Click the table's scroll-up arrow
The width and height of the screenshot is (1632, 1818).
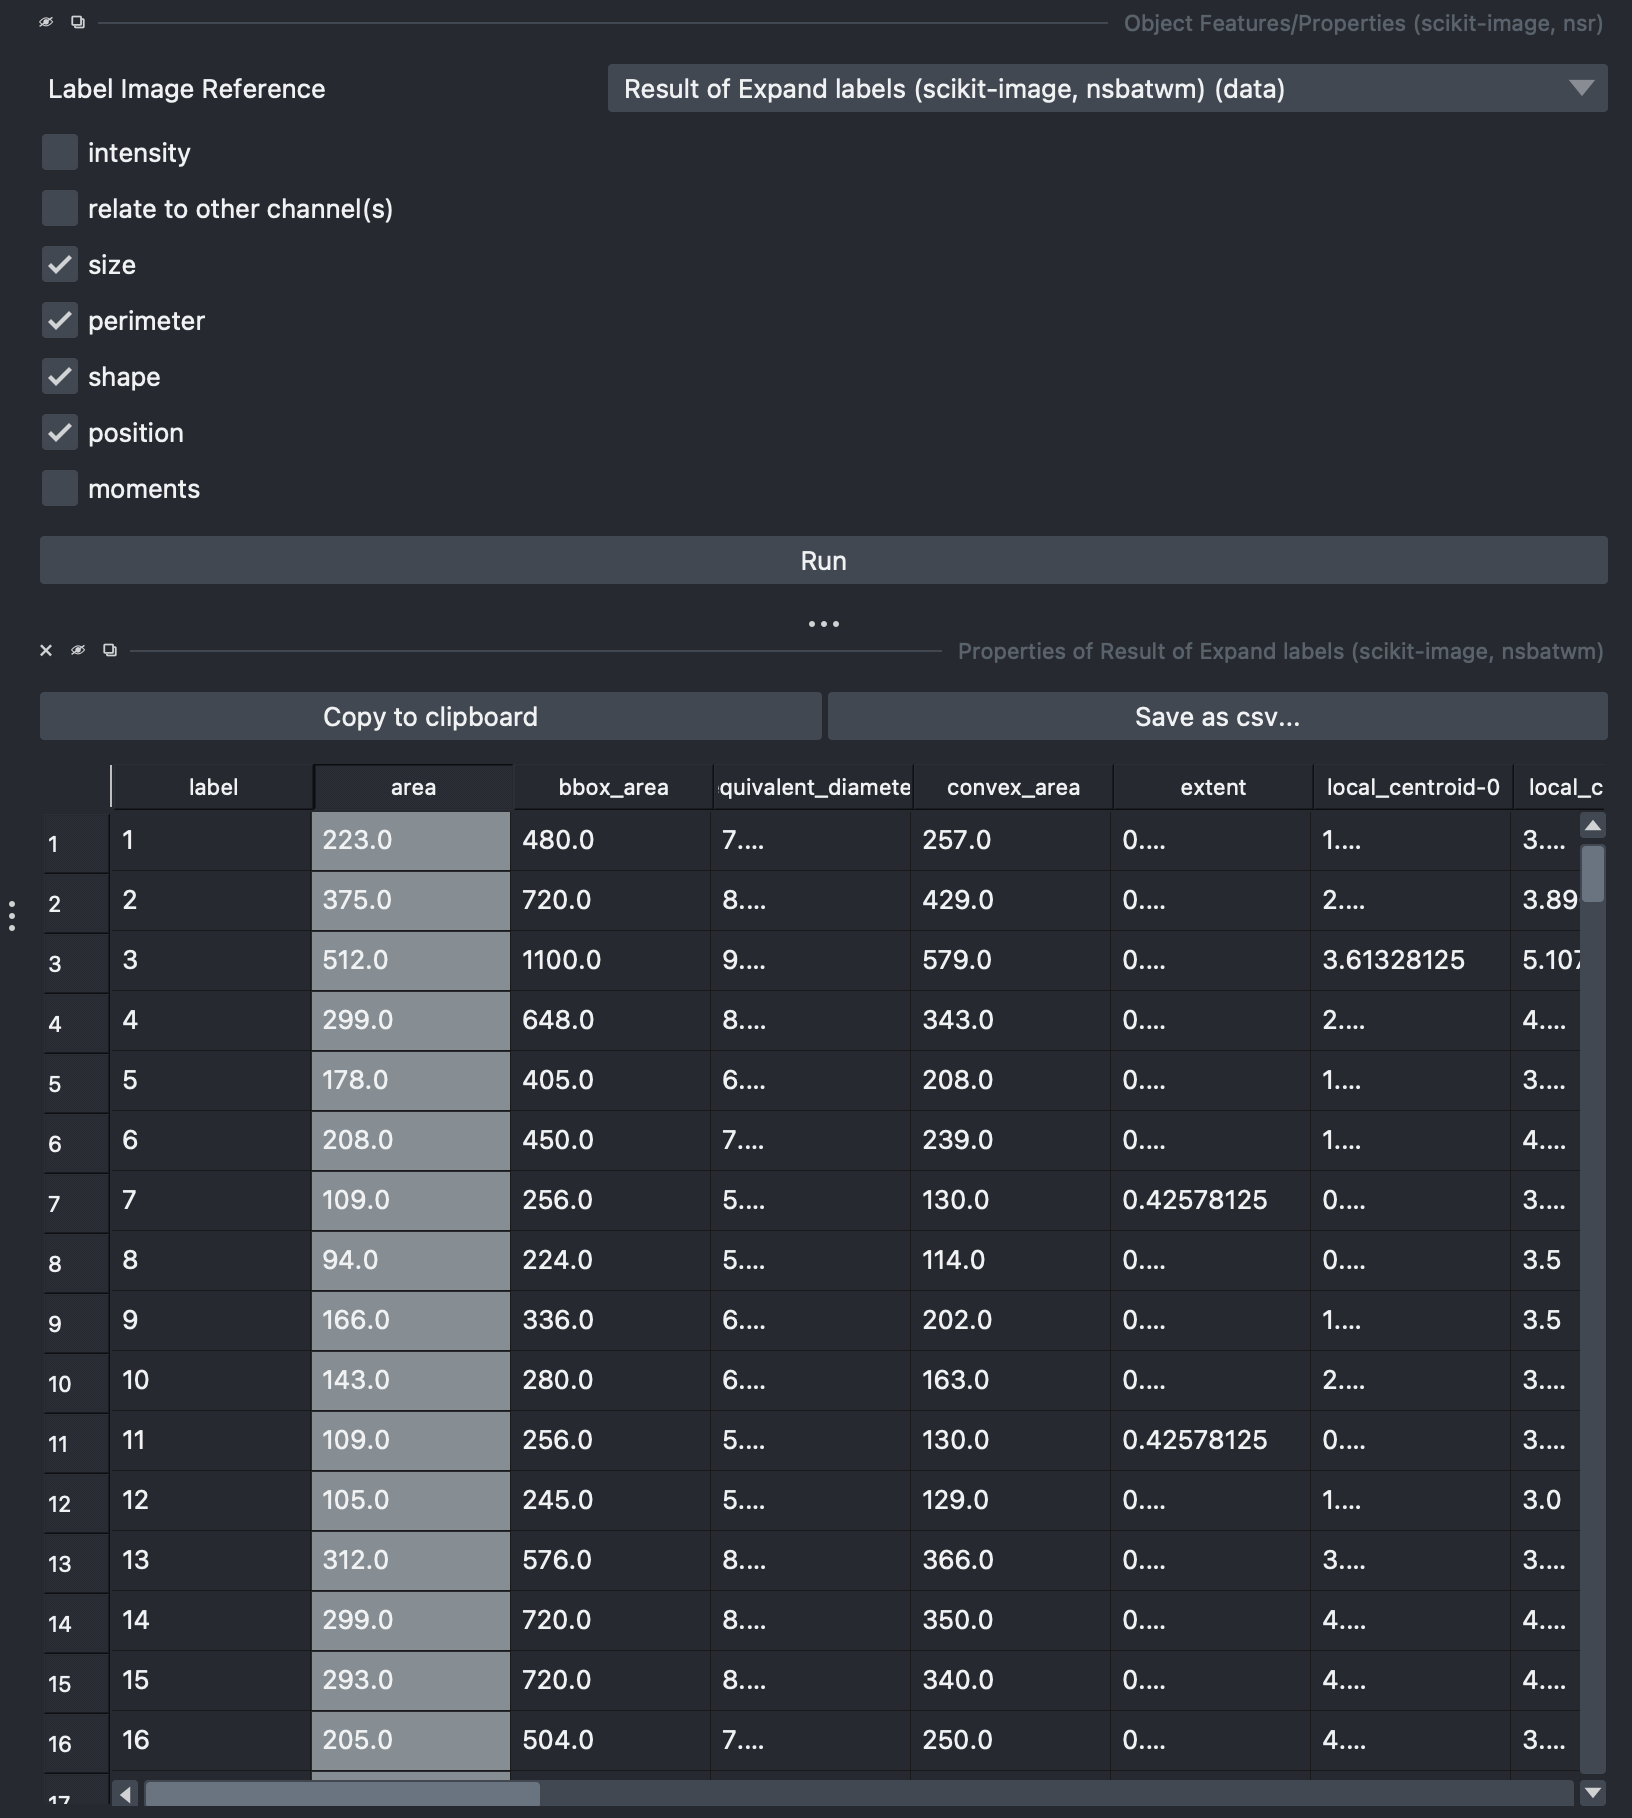tap(1593, 825)
